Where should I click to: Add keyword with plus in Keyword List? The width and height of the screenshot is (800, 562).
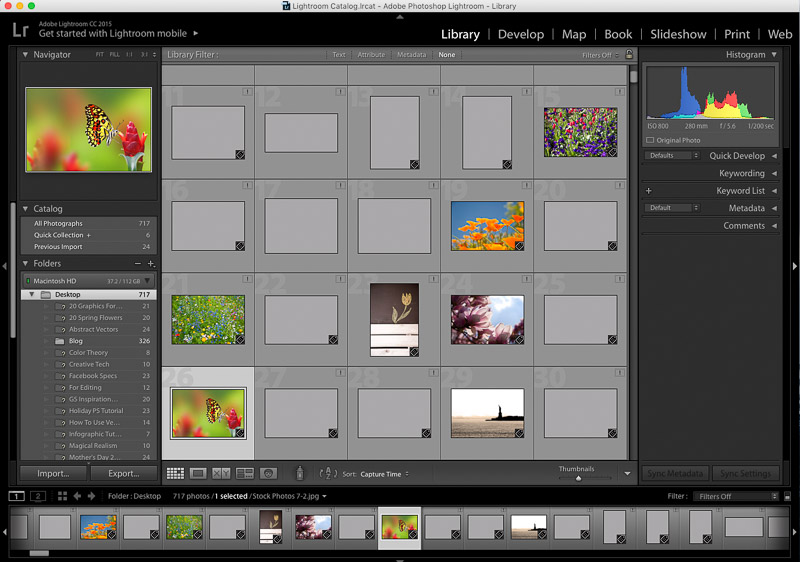click(x=648, y=191)
